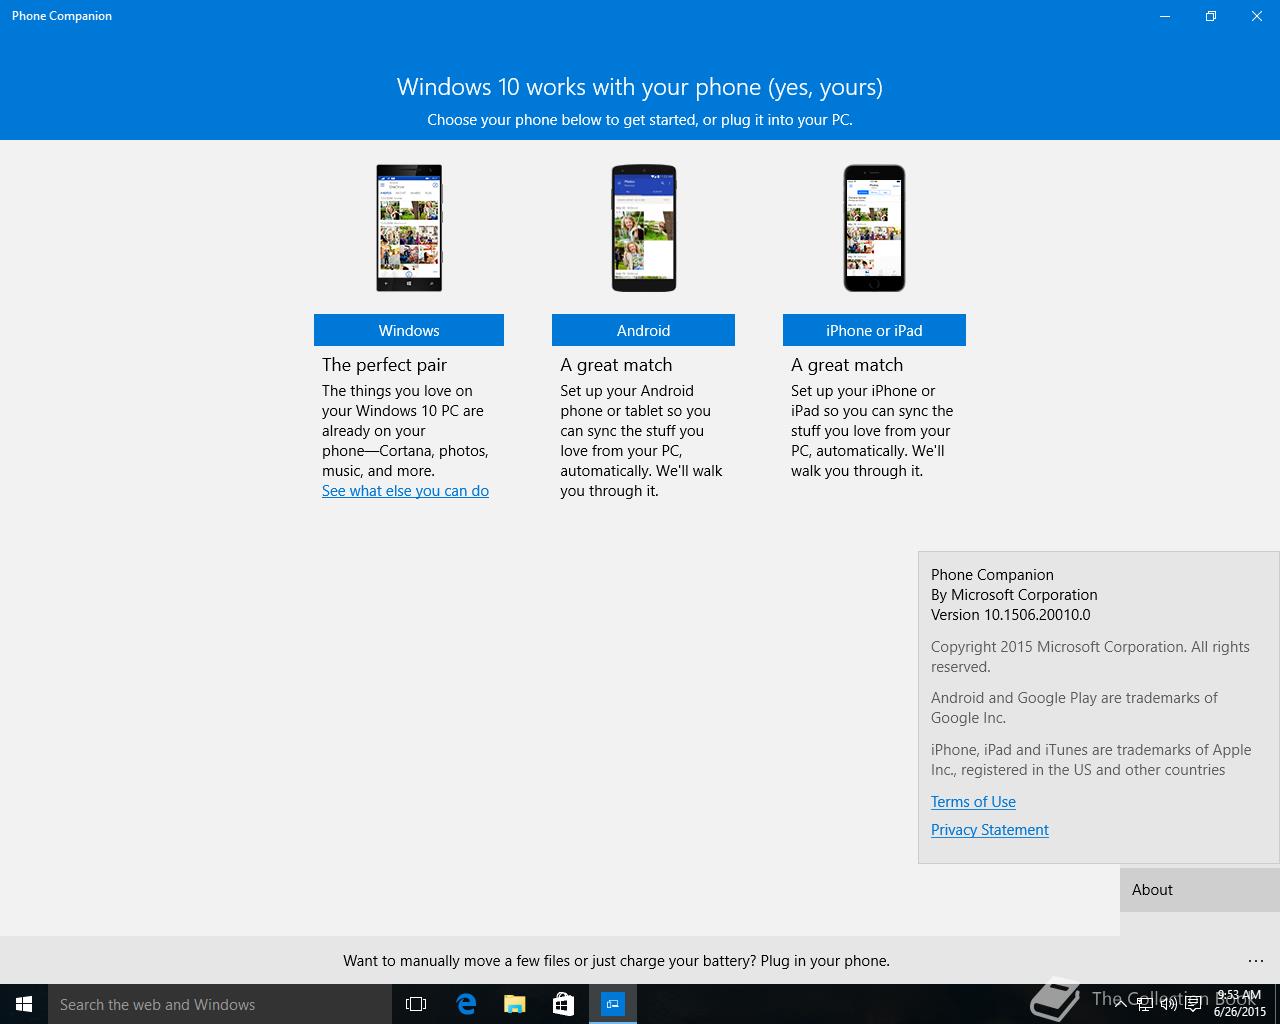The height and width of the screenshot is (1024, 1280).
Task: Click 'By Microsoft Corporation' text
Action: (1014, 595)
